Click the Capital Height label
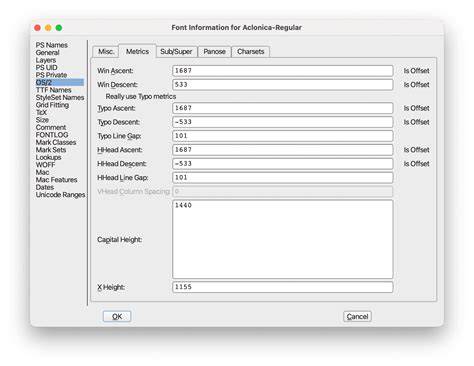The image size is (474, 366). coord(120,240)
